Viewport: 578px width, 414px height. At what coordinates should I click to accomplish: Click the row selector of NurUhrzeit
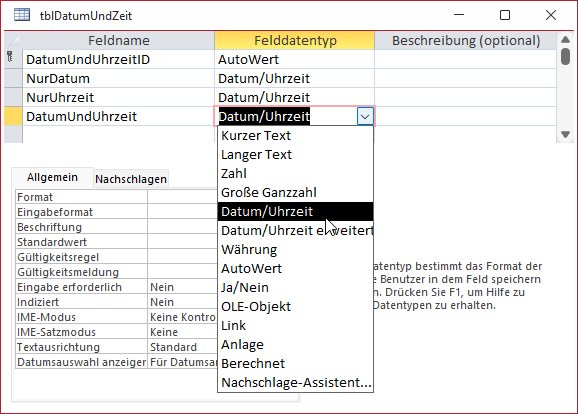[13, 97]
